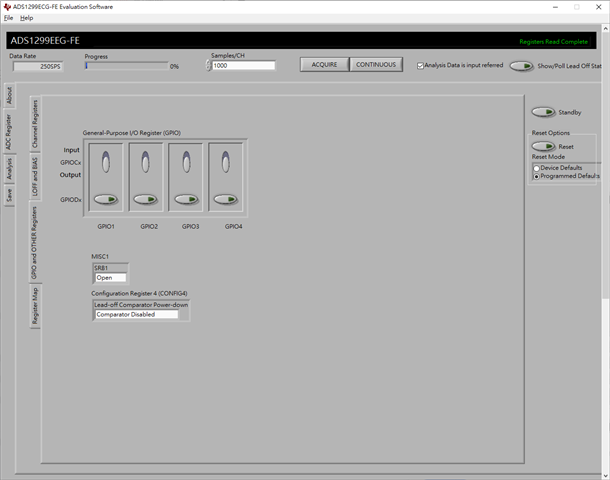Click the Progress bar
The image size is (610, 480).
click(x=126, y=66)
